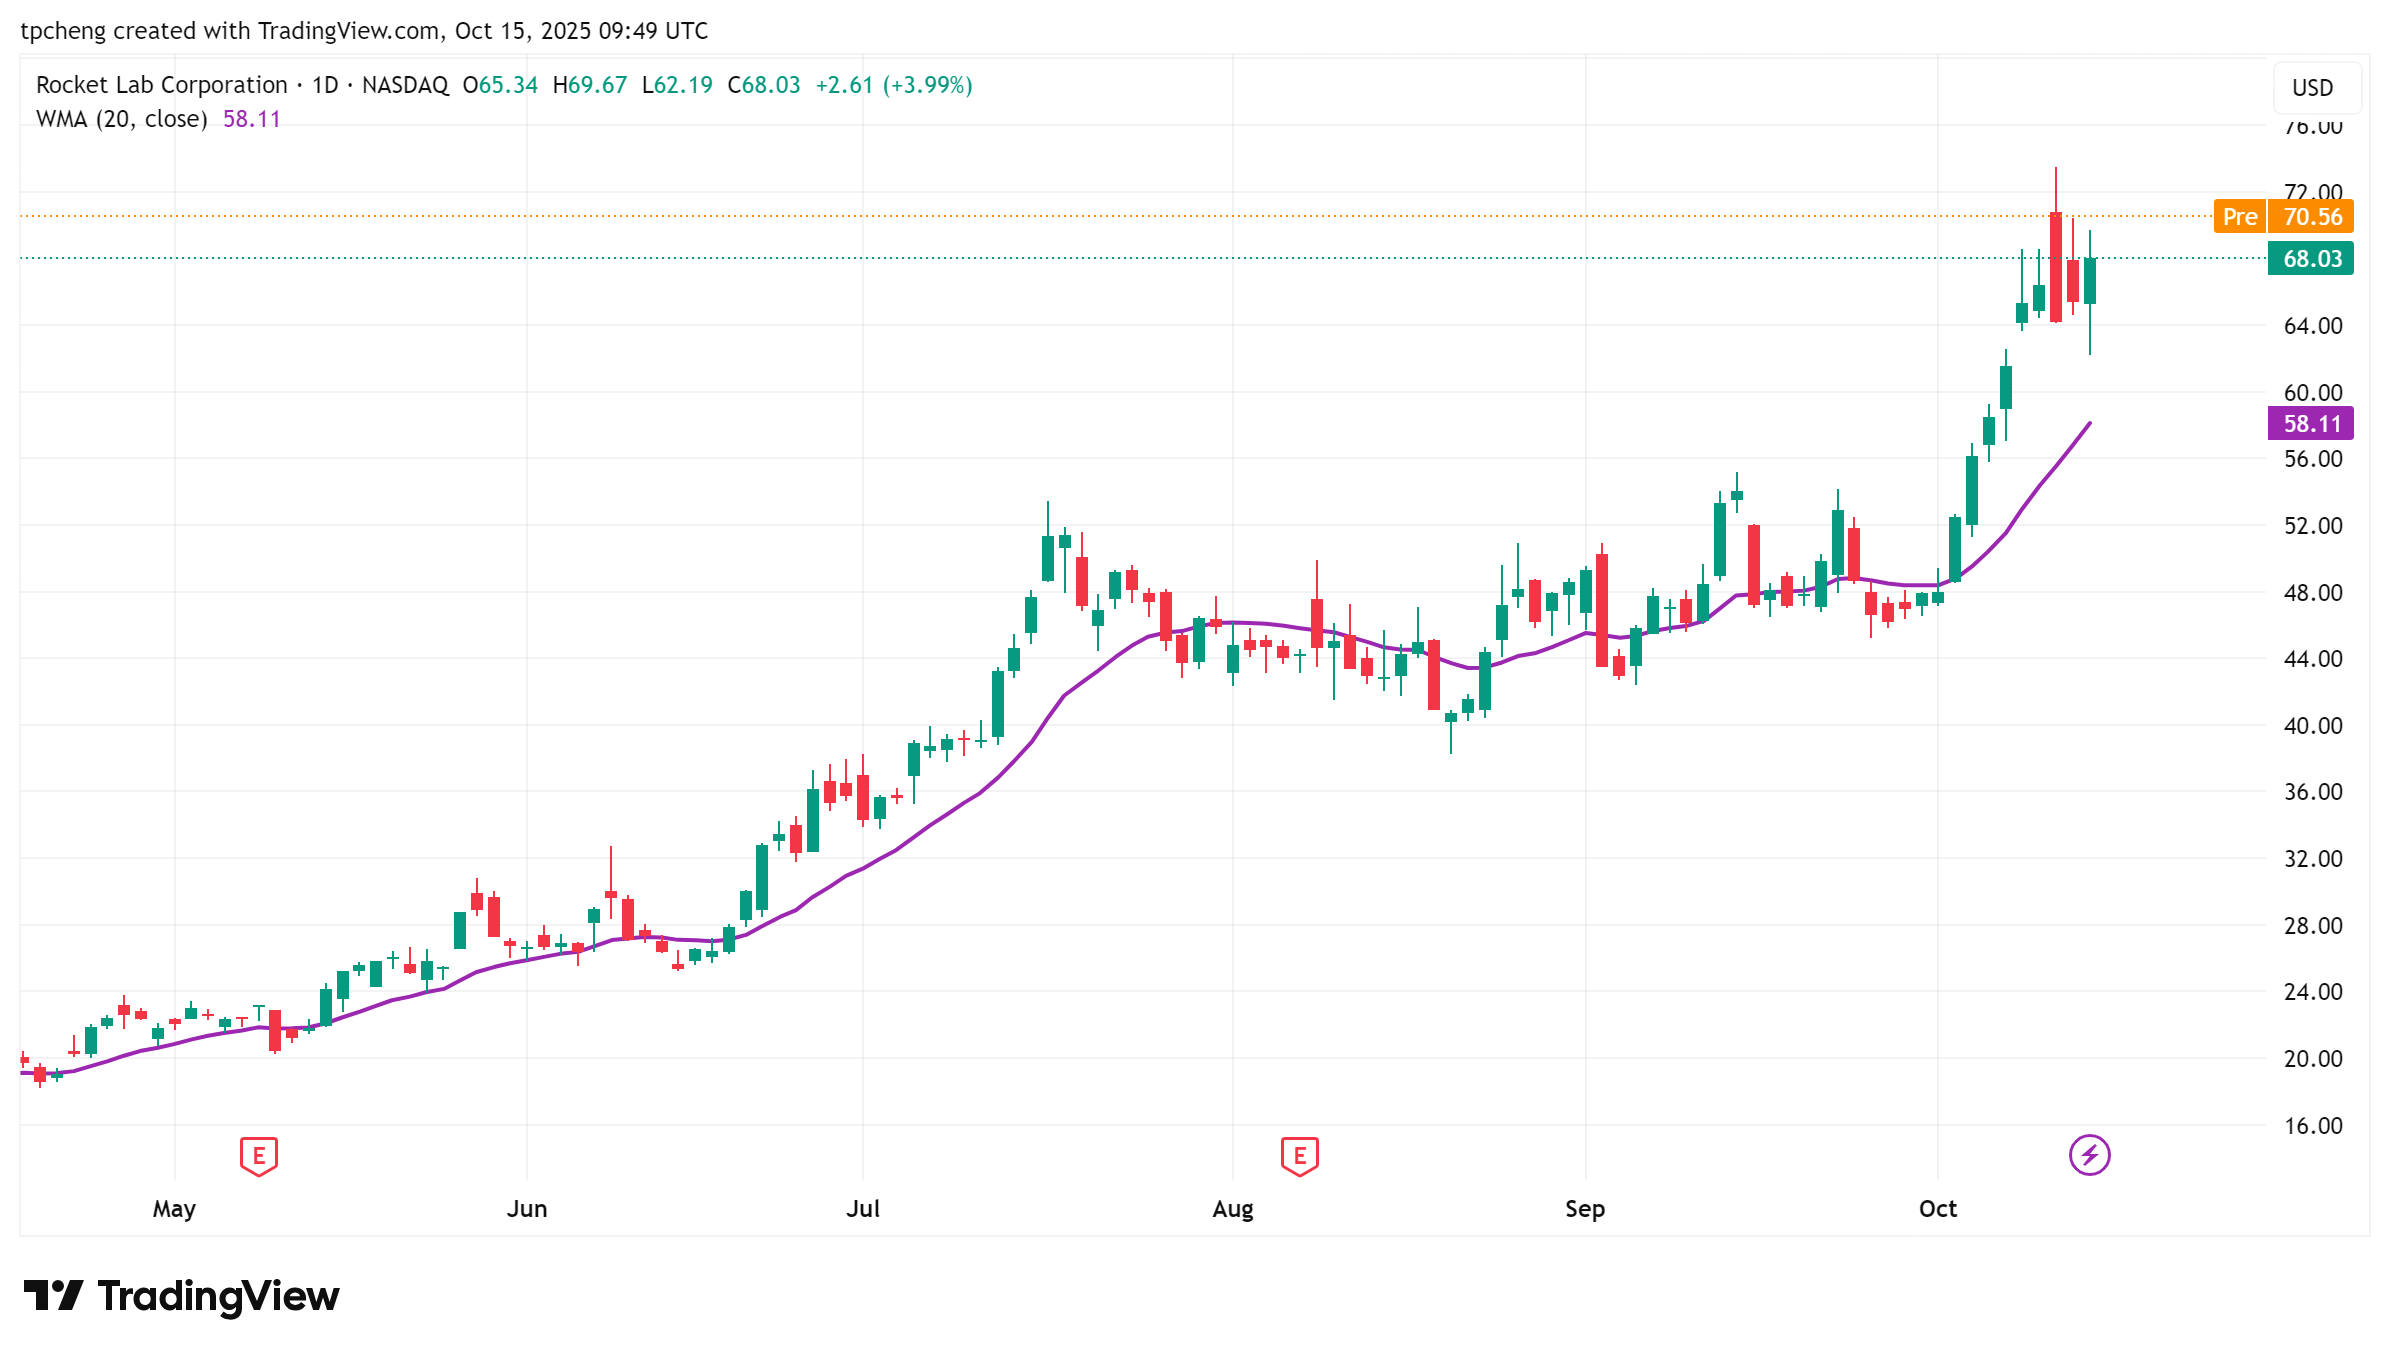Click the purple WMA line value 58.11 in legend
Viewport: 2390px width, 1356px height.
pos(252,119)
